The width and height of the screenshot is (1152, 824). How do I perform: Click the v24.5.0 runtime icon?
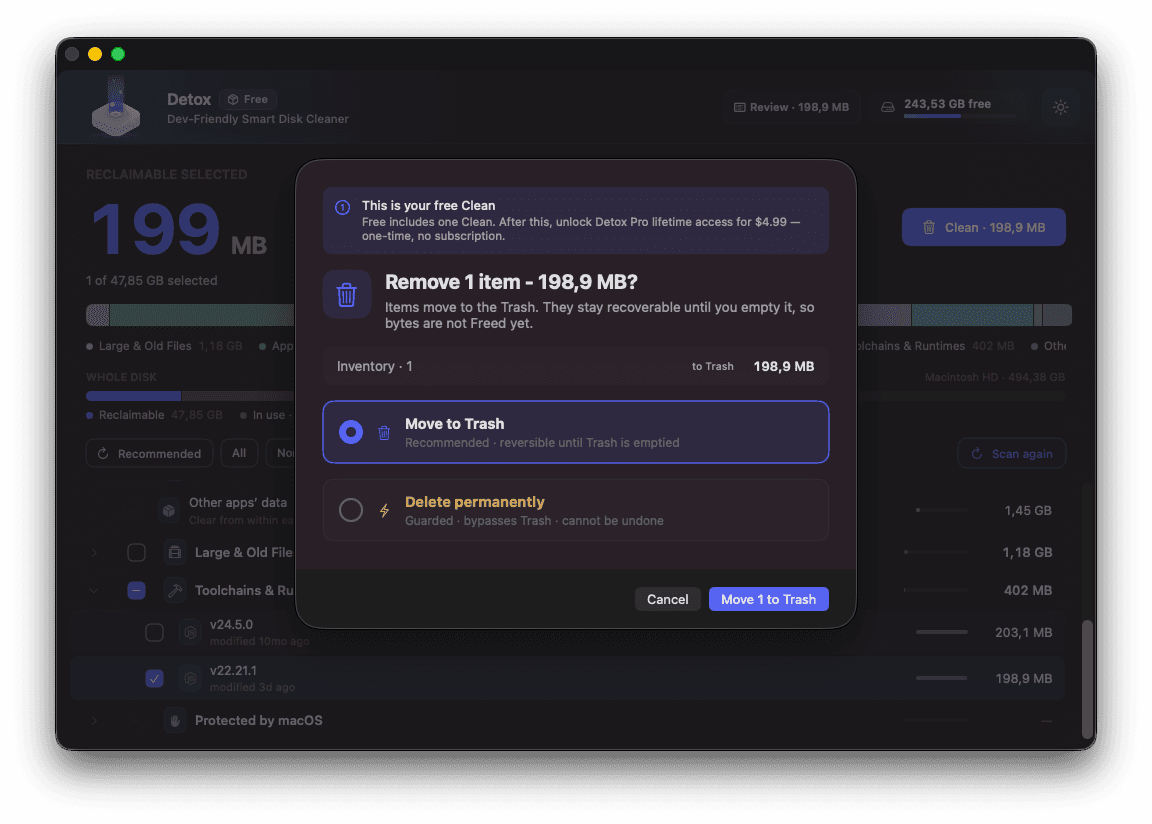(x=190, y=632)
